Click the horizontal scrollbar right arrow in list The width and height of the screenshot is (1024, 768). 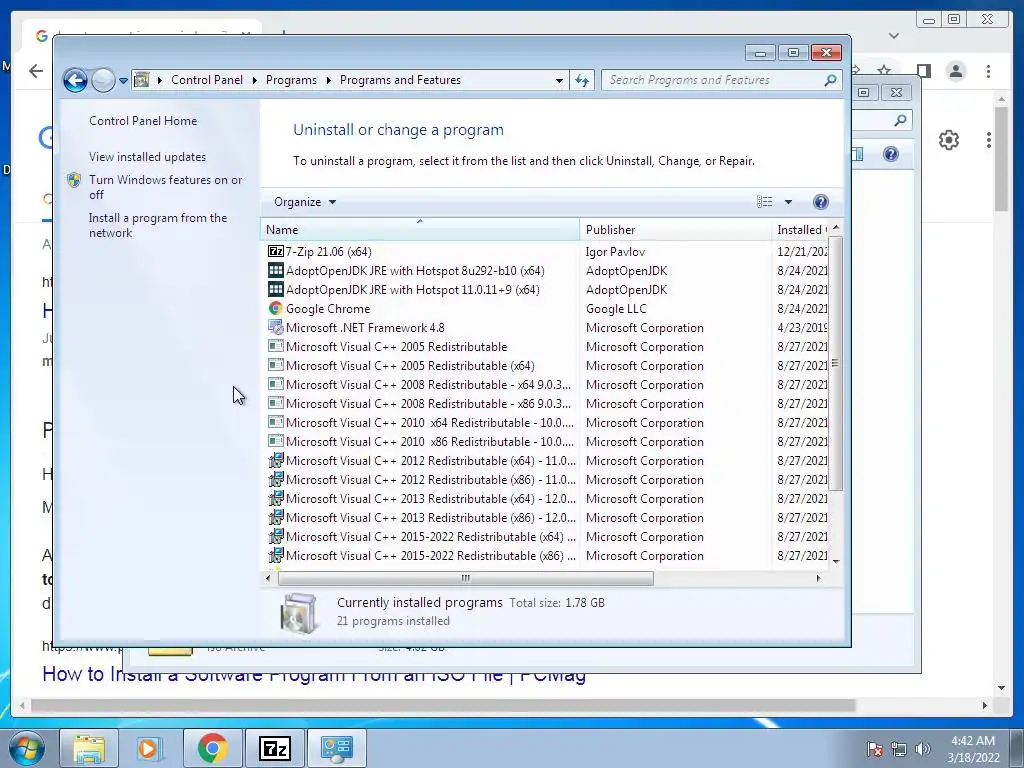point(818,578)
